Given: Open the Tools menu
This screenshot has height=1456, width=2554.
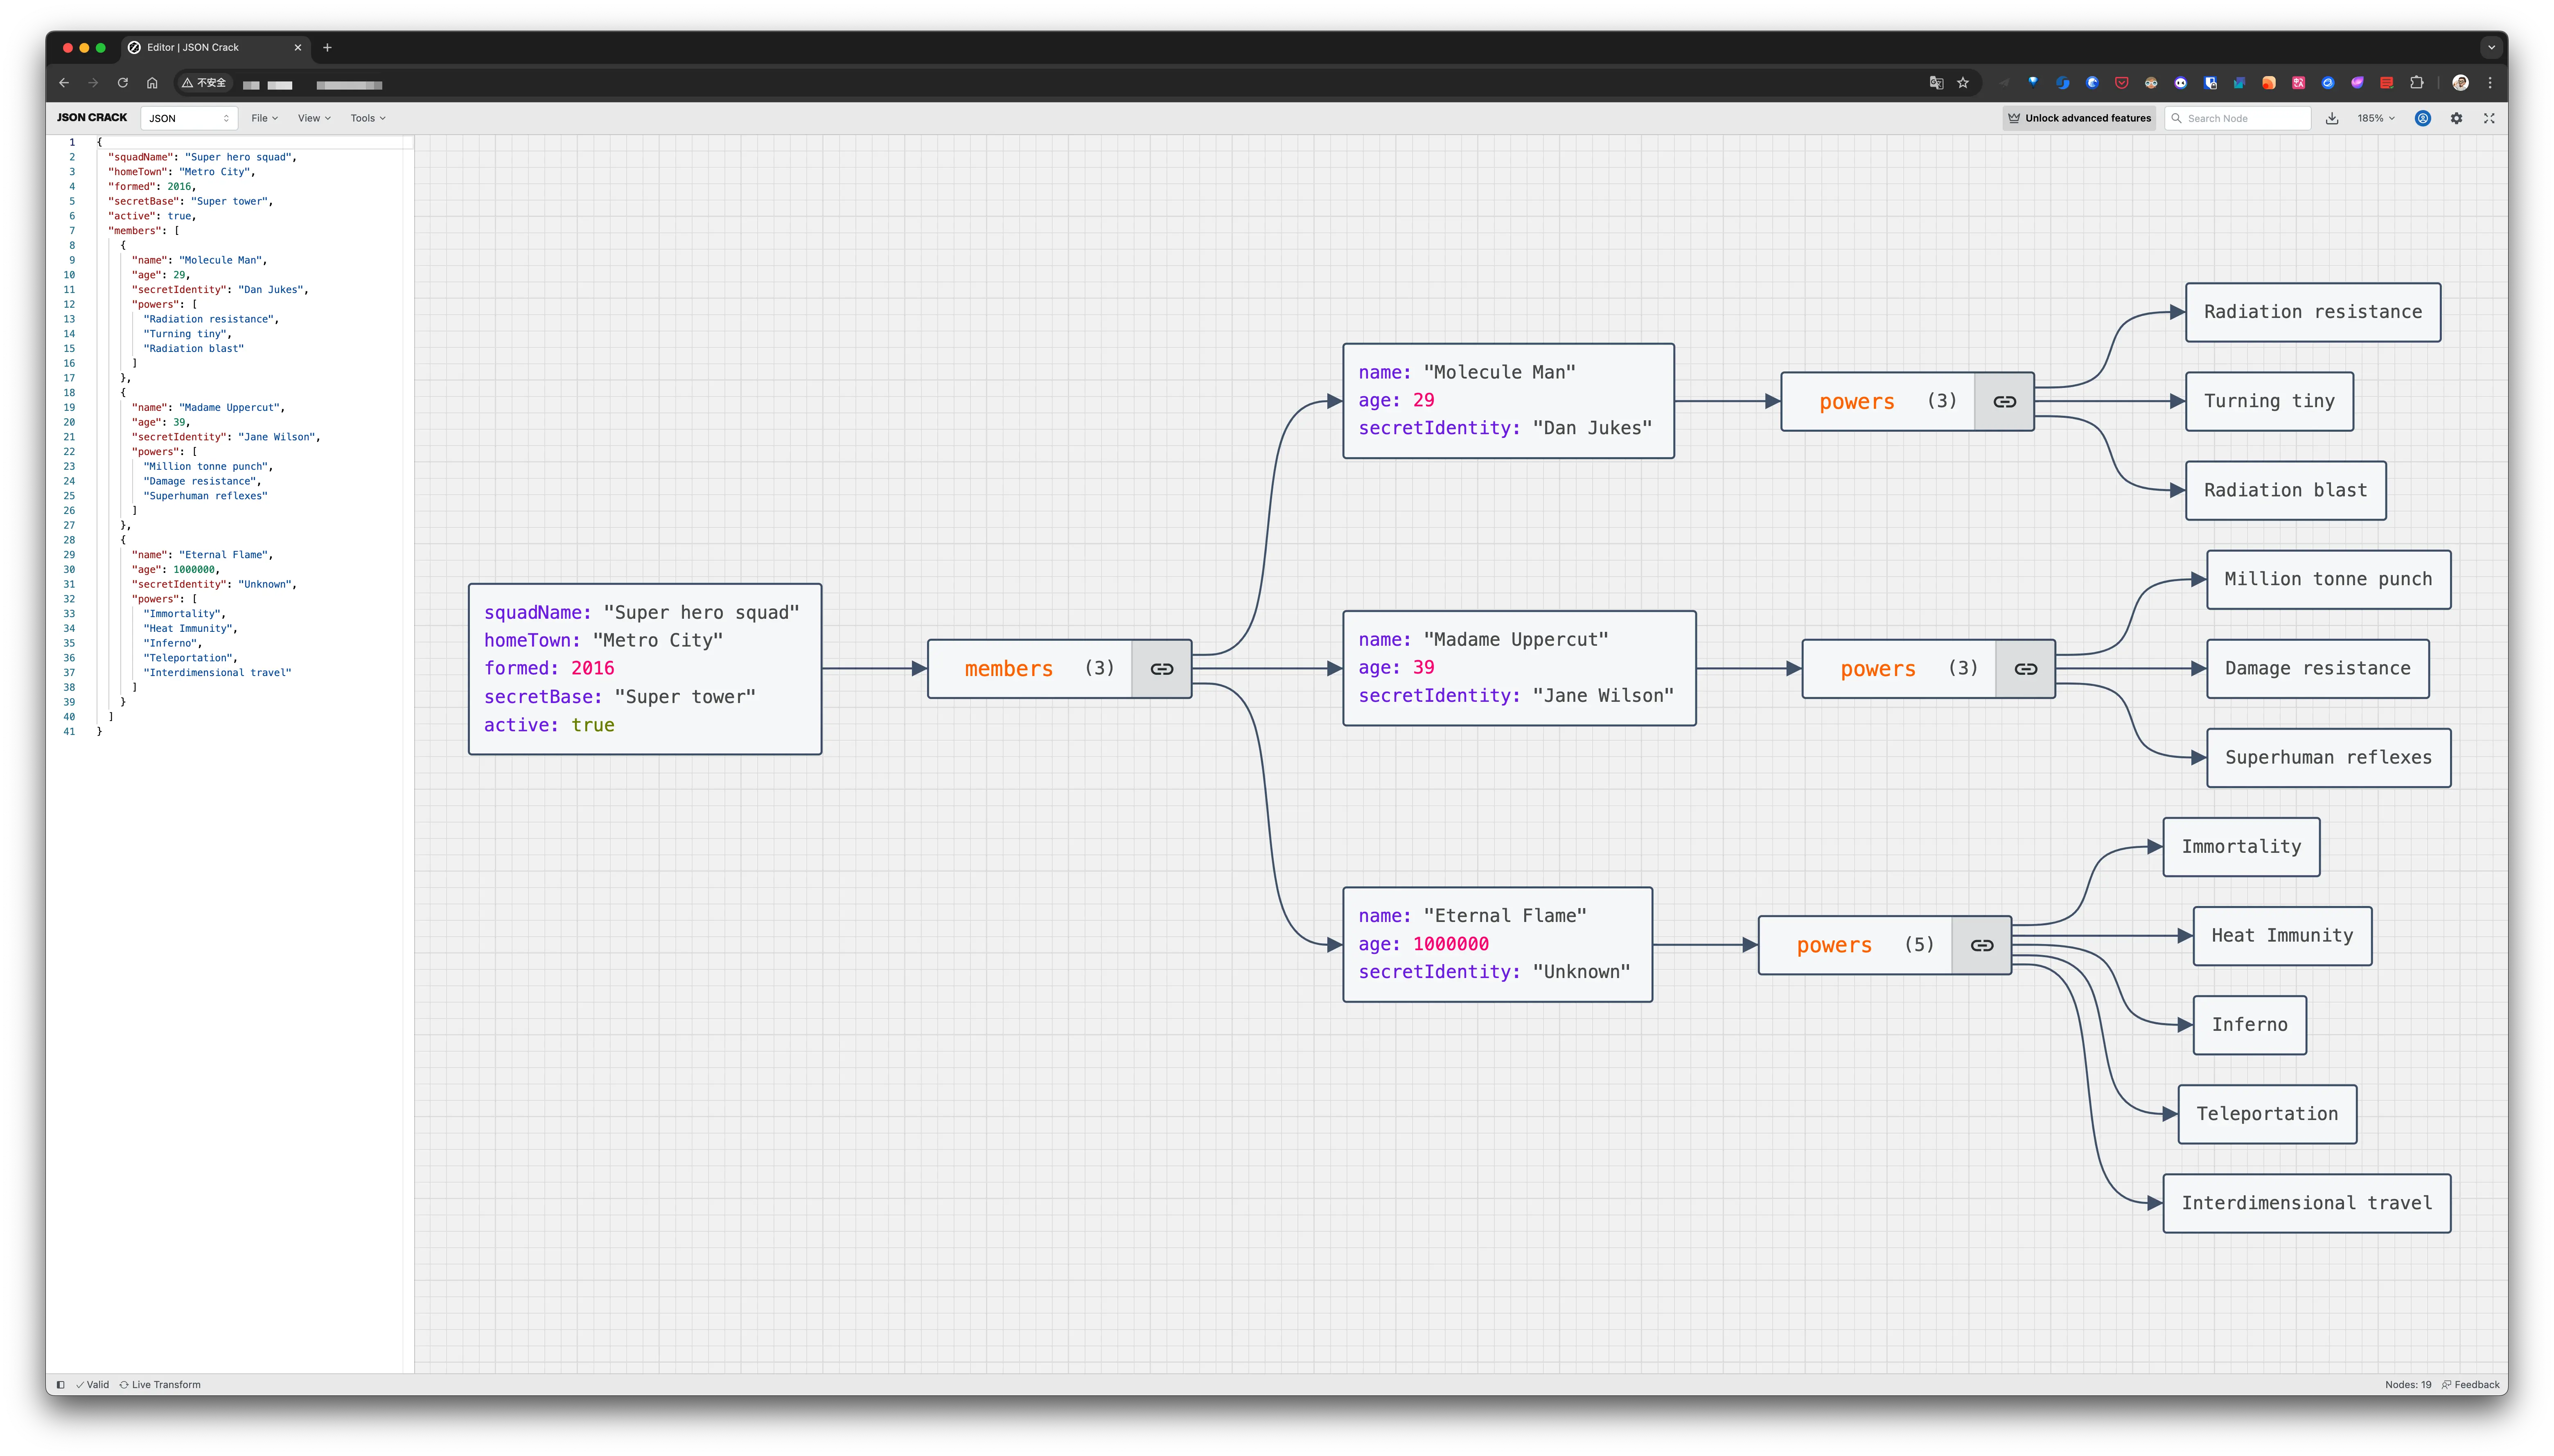Looking at the screenshot, I should point(368,118).
